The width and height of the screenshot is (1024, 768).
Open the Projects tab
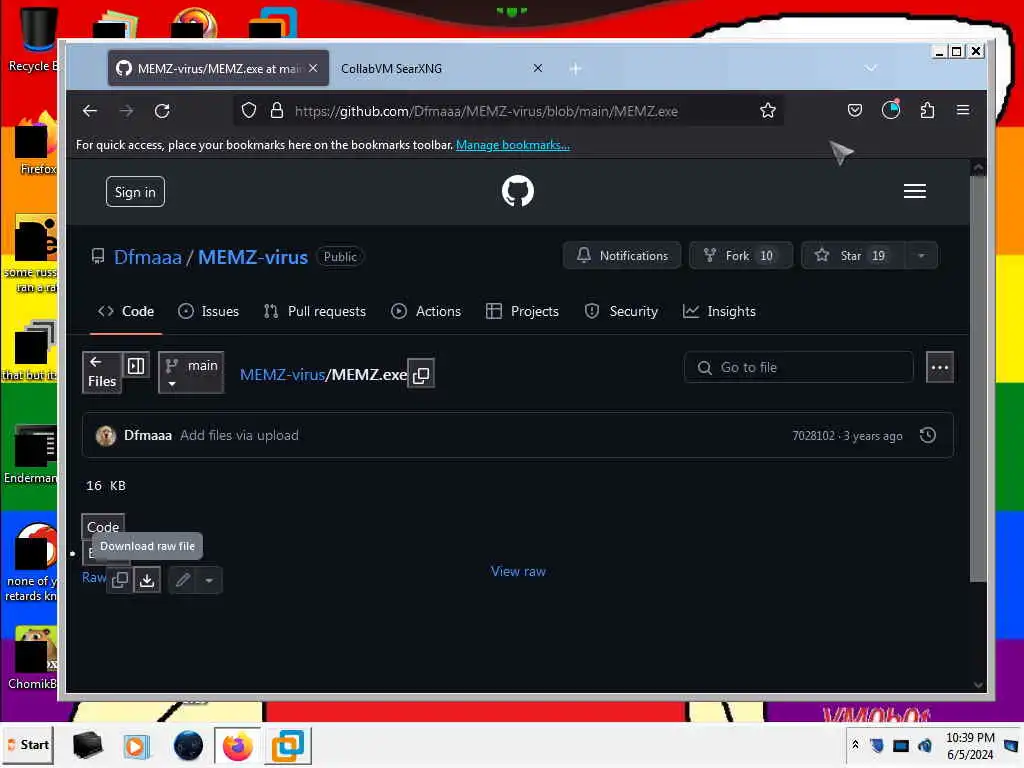click(522, 312)
